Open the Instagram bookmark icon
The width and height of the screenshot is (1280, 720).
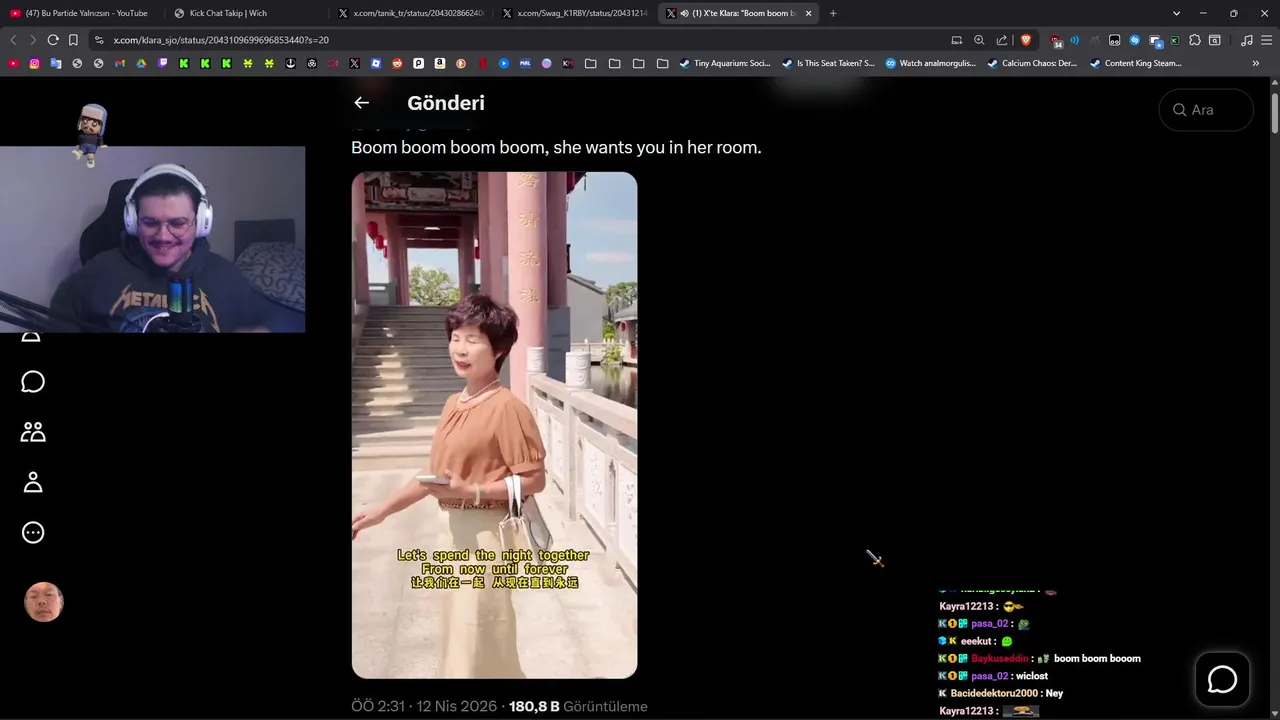coord(34,63)
